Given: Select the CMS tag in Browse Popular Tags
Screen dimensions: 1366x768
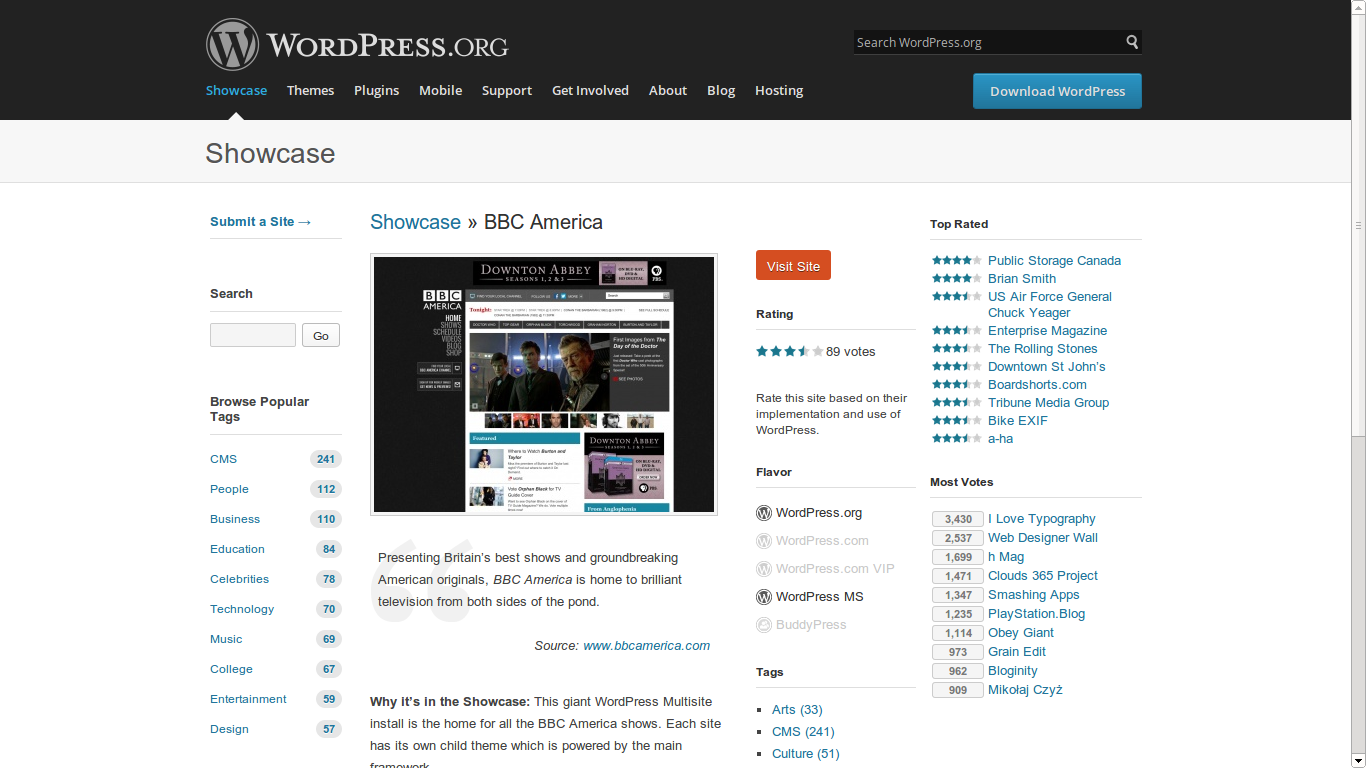Looking at the screenshot, I should [223, 459].
